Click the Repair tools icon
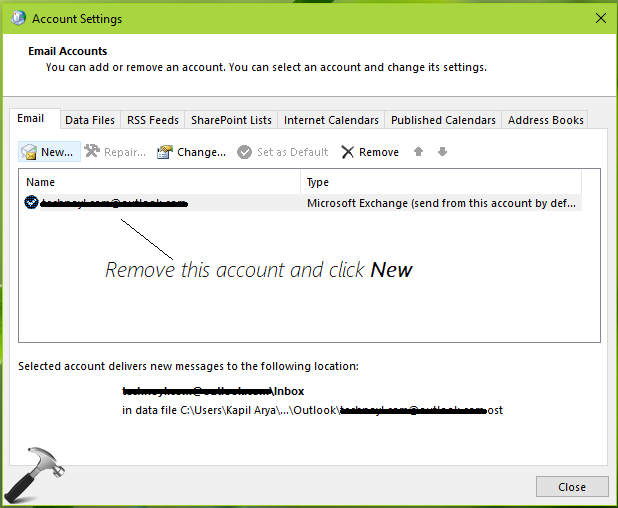 click(x=92, y=151)
